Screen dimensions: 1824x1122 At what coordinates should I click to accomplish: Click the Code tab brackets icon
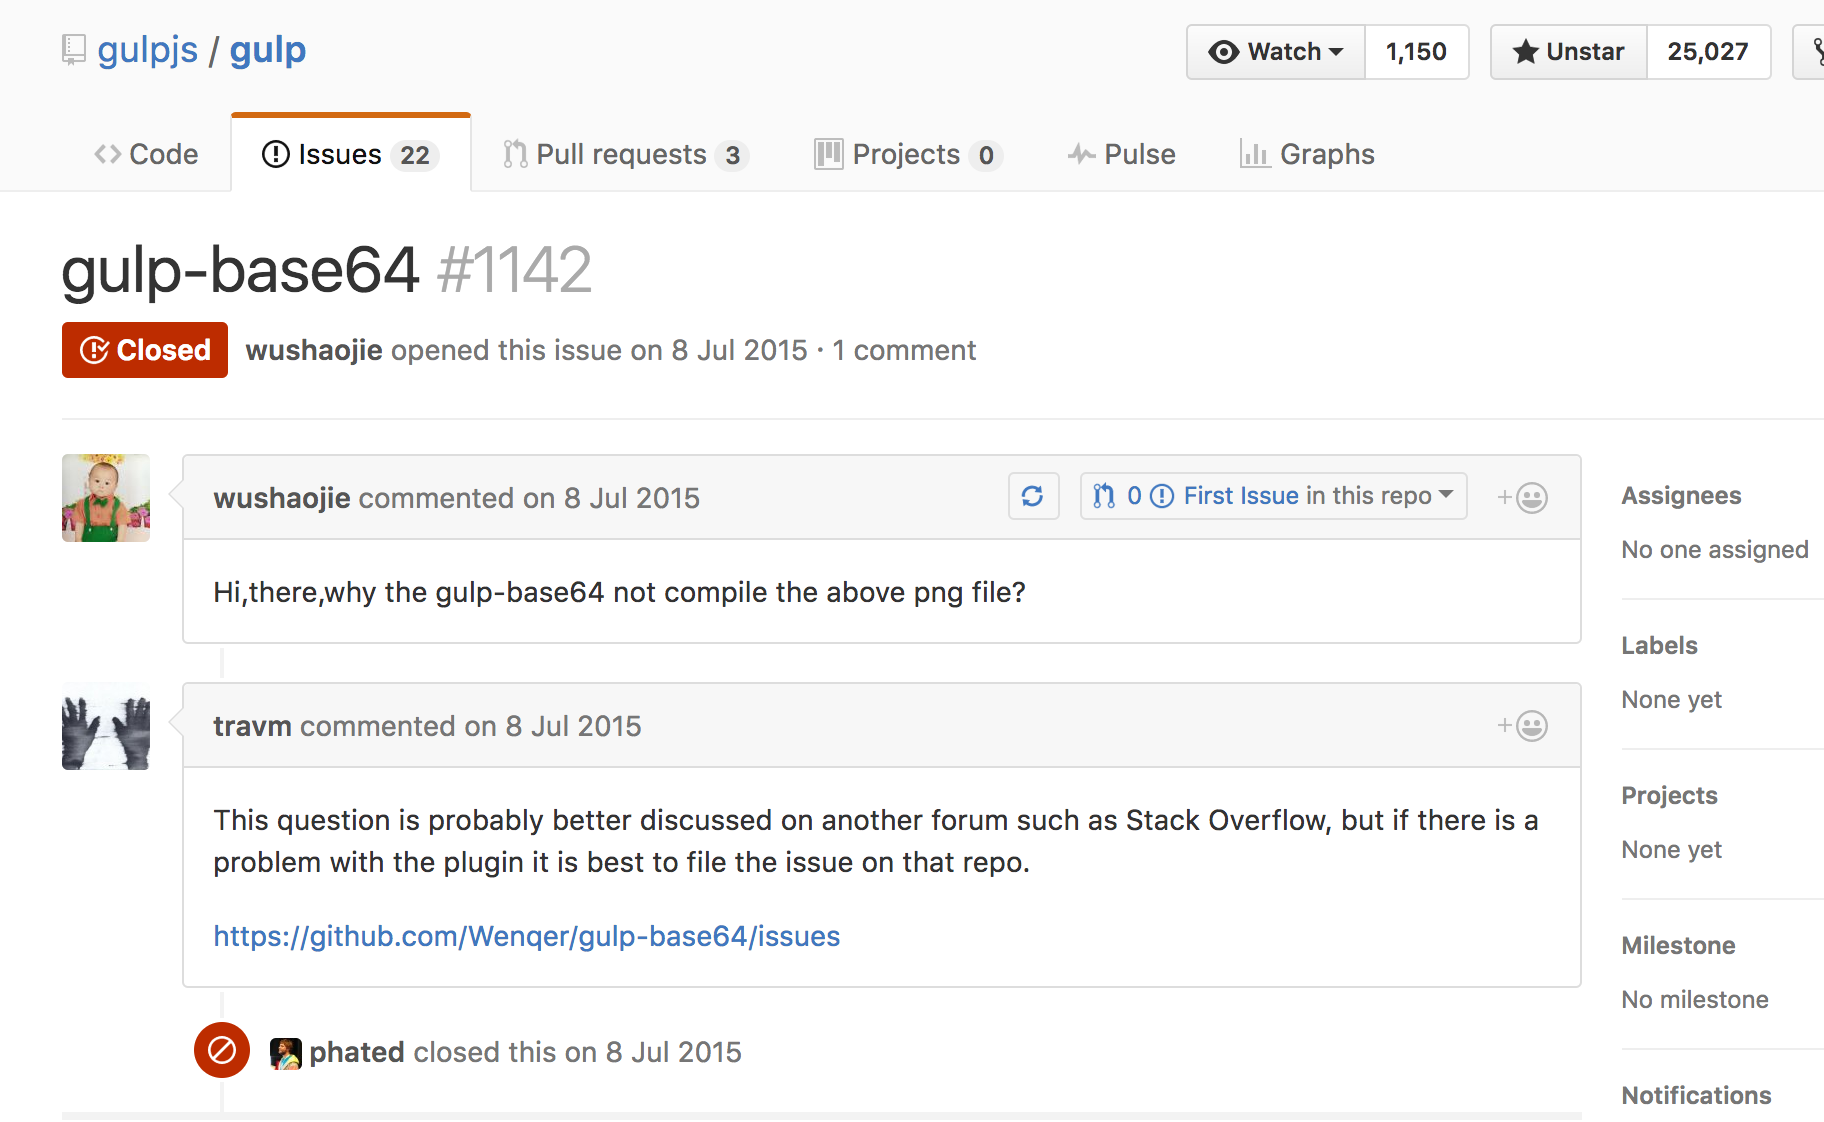click(x=107, y=154)
